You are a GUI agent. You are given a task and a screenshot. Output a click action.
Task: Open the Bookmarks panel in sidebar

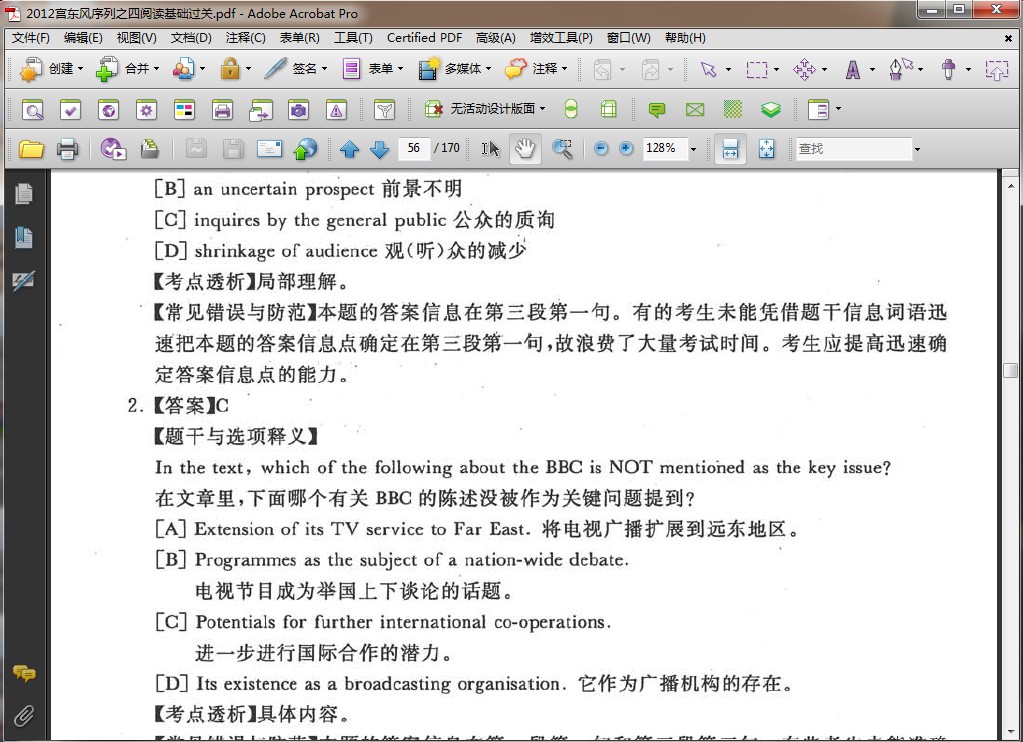24,237
